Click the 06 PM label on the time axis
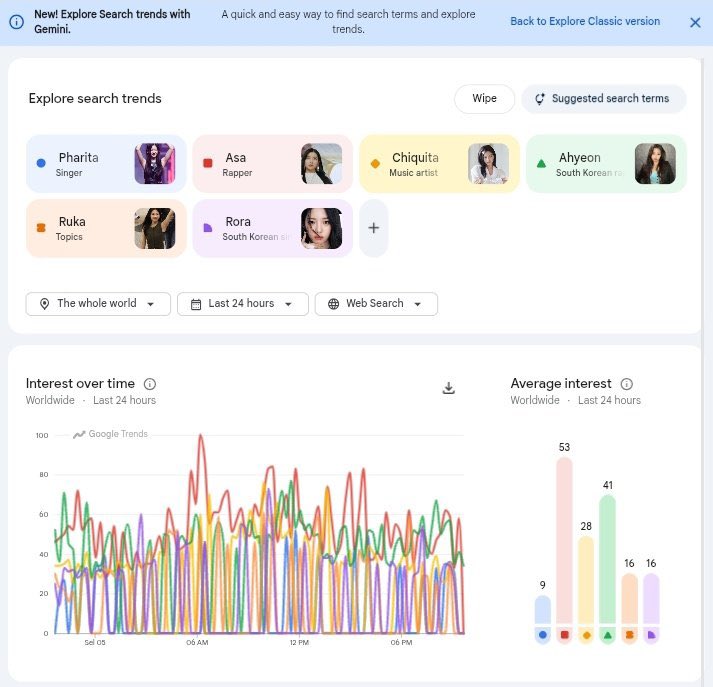Viewport: 713px width, 687px height. [401, 642]
